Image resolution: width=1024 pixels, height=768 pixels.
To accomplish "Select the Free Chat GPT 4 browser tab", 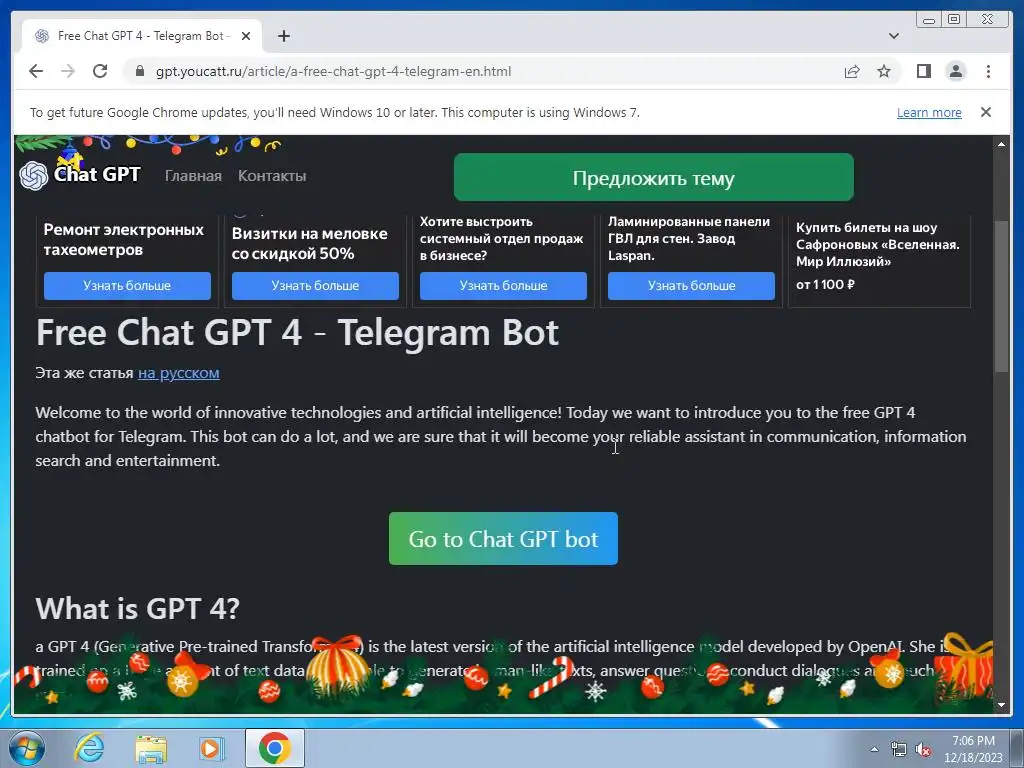I will pos(142,36).
